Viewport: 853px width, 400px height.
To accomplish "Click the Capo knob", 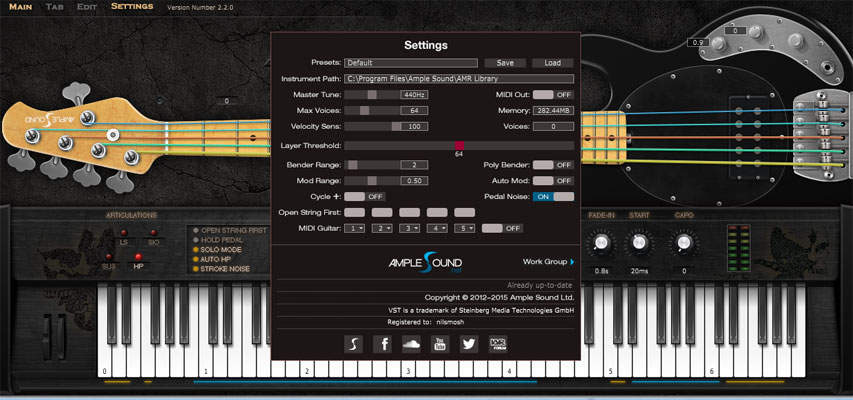I will coord(683,243).
